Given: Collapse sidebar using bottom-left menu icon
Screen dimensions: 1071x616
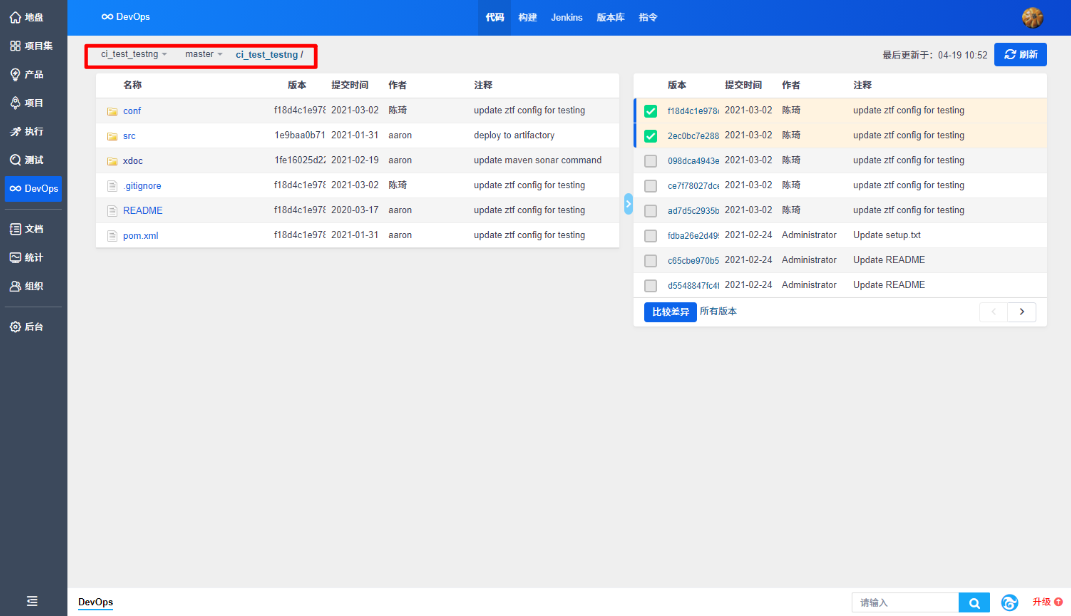Looking at the screenshot, I should tap(32, 601).
